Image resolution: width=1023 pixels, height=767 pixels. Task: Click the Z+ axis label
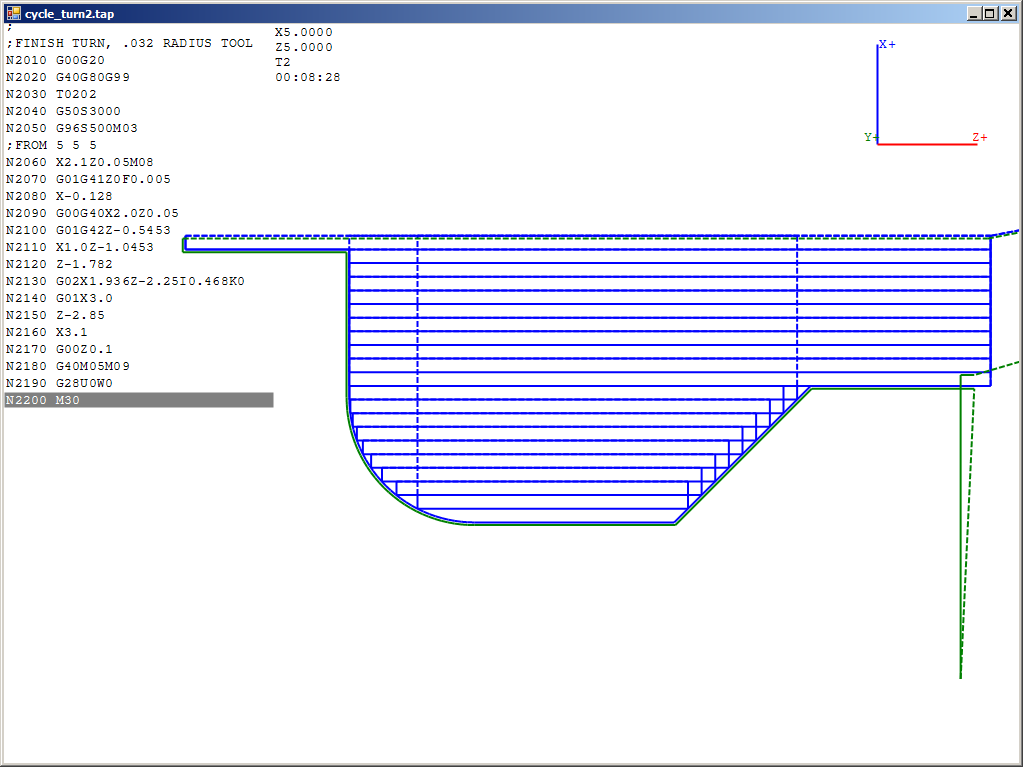[980, 137]
